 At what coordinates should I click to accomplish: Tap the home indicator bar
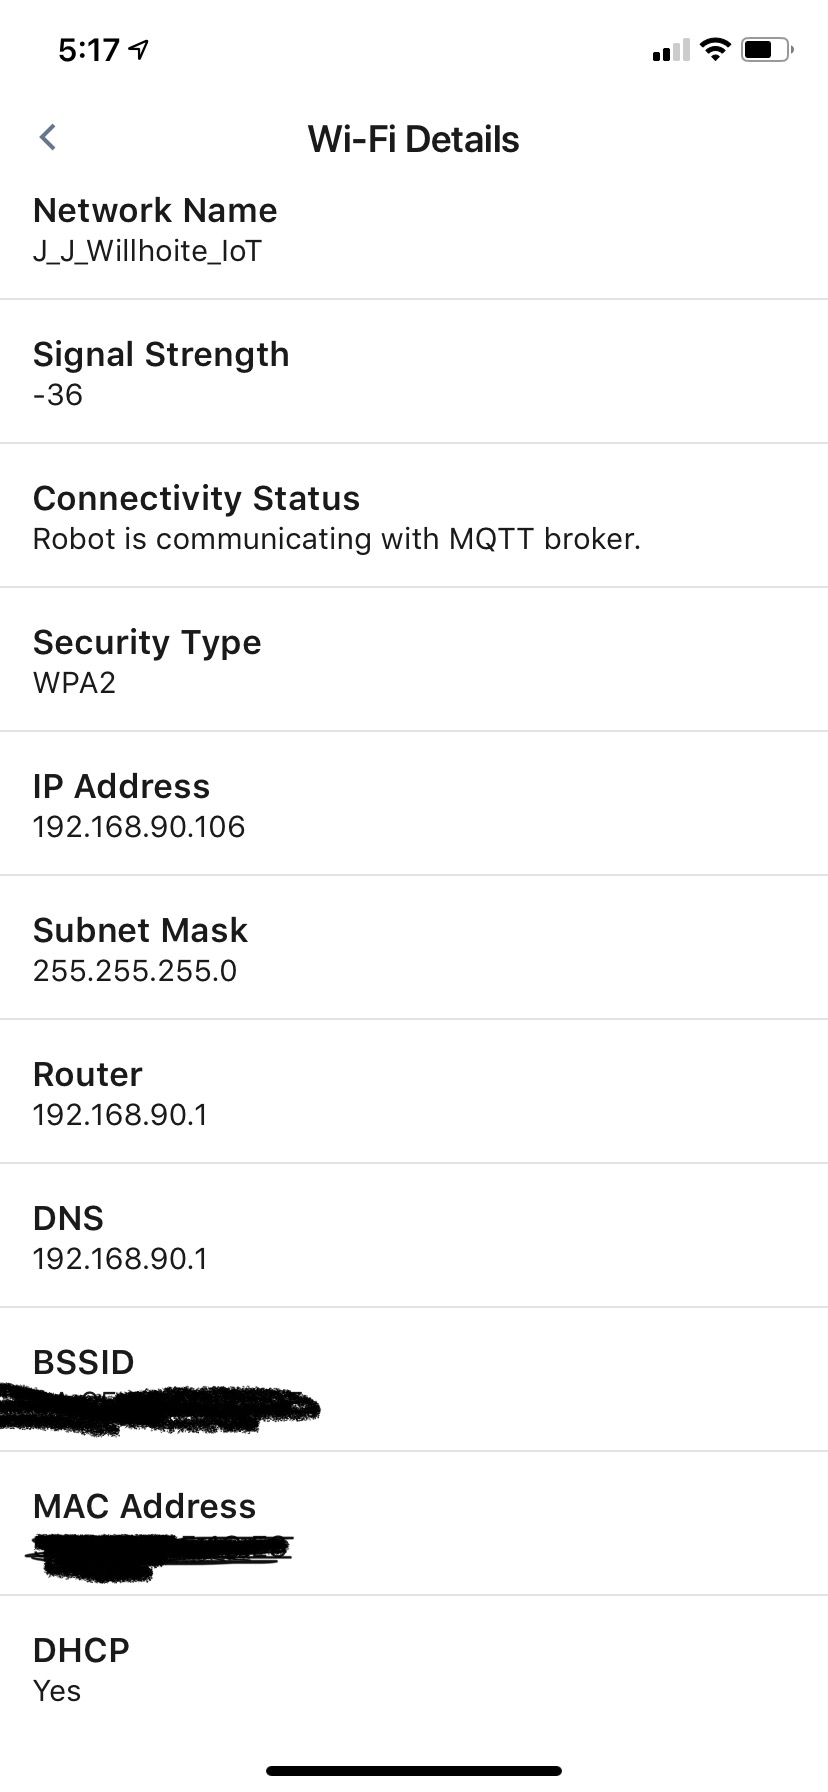pyautogui.click(x=414, y=1770)
